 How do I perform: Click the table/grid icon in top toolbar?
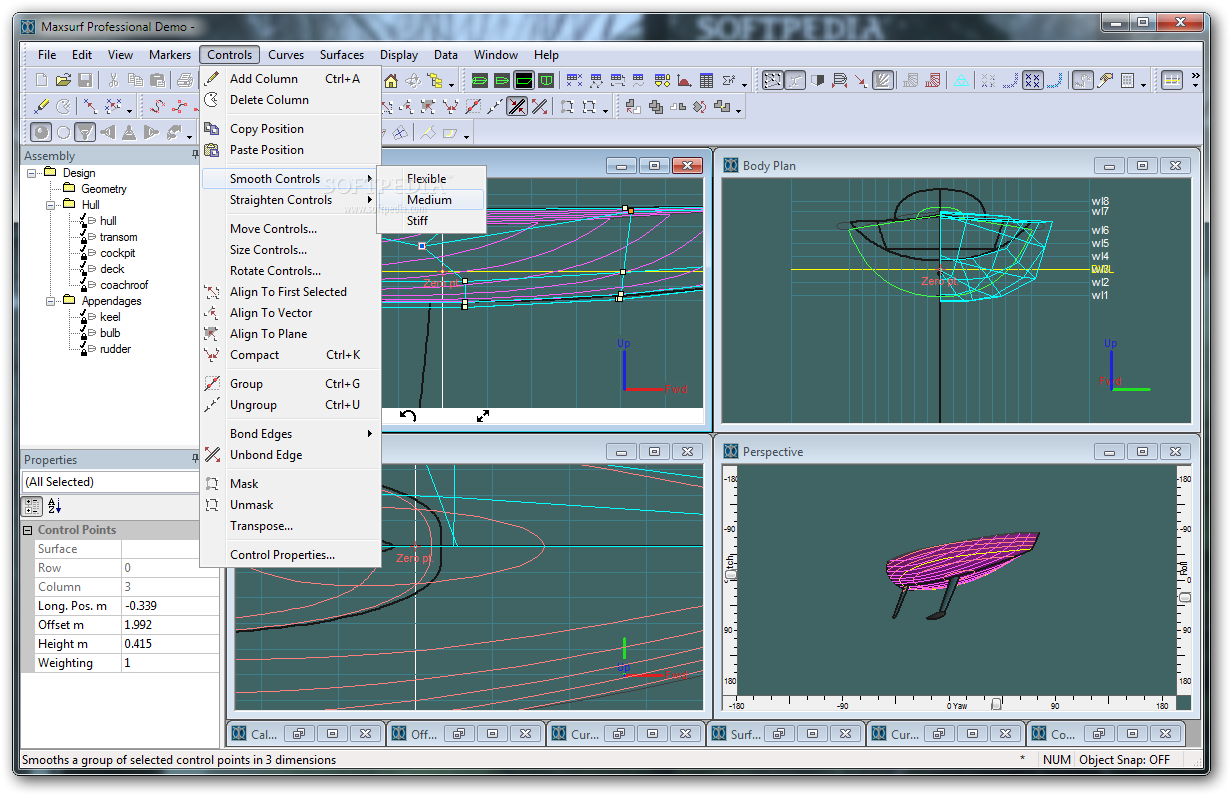tap(706, 81)
